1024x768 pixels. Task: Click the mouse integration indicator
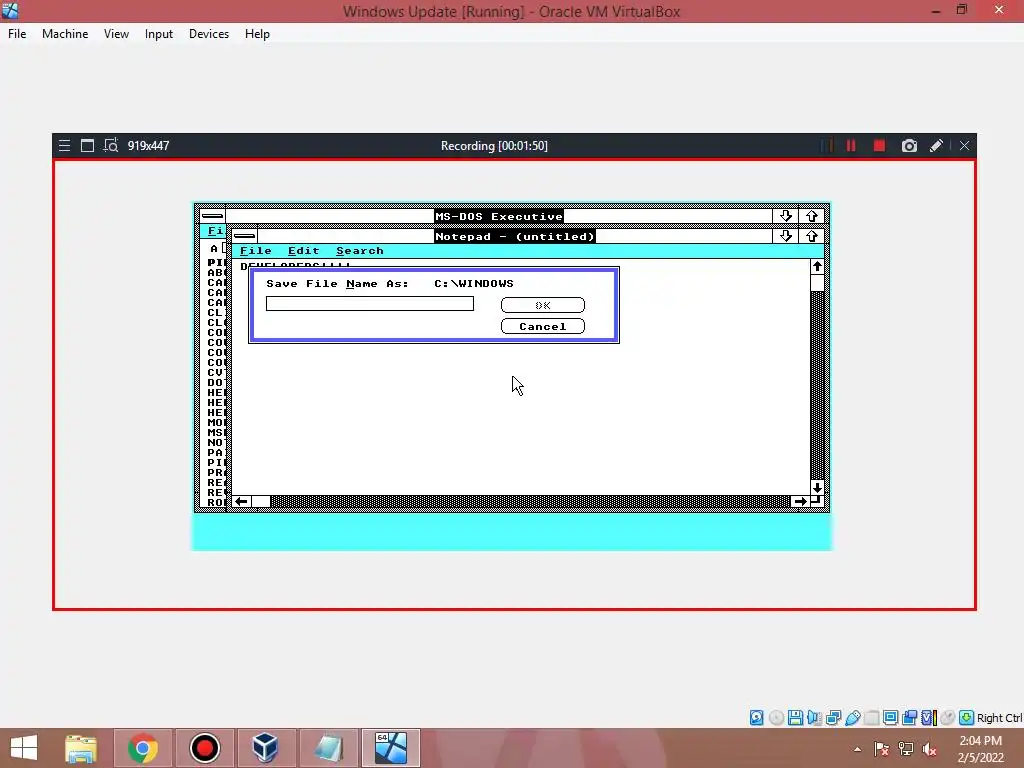pos(948,718)
